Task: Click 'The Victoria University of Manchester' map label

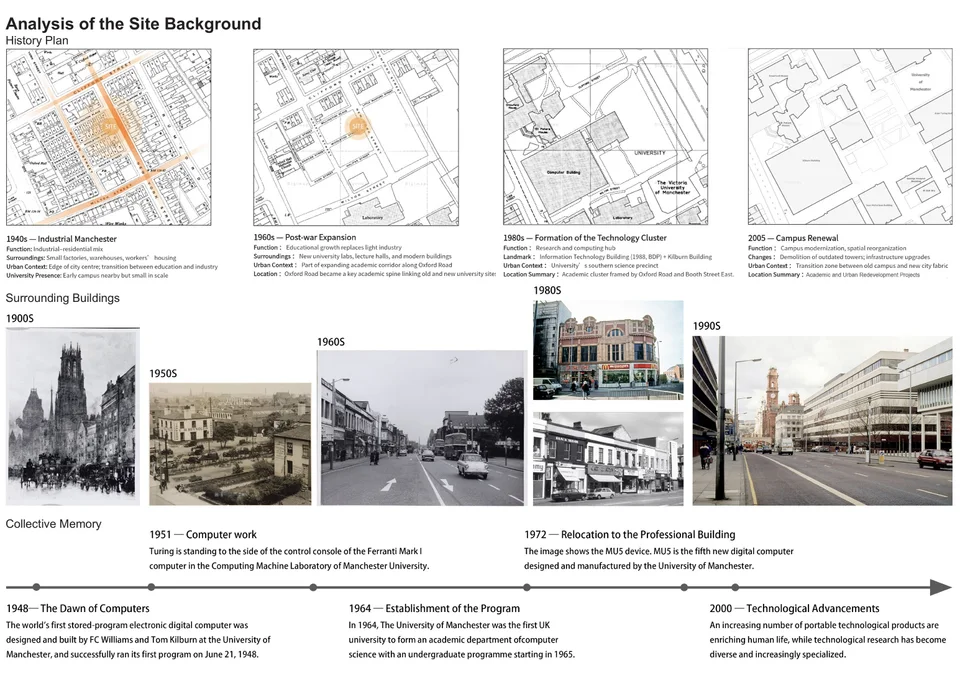Action: 672,187
